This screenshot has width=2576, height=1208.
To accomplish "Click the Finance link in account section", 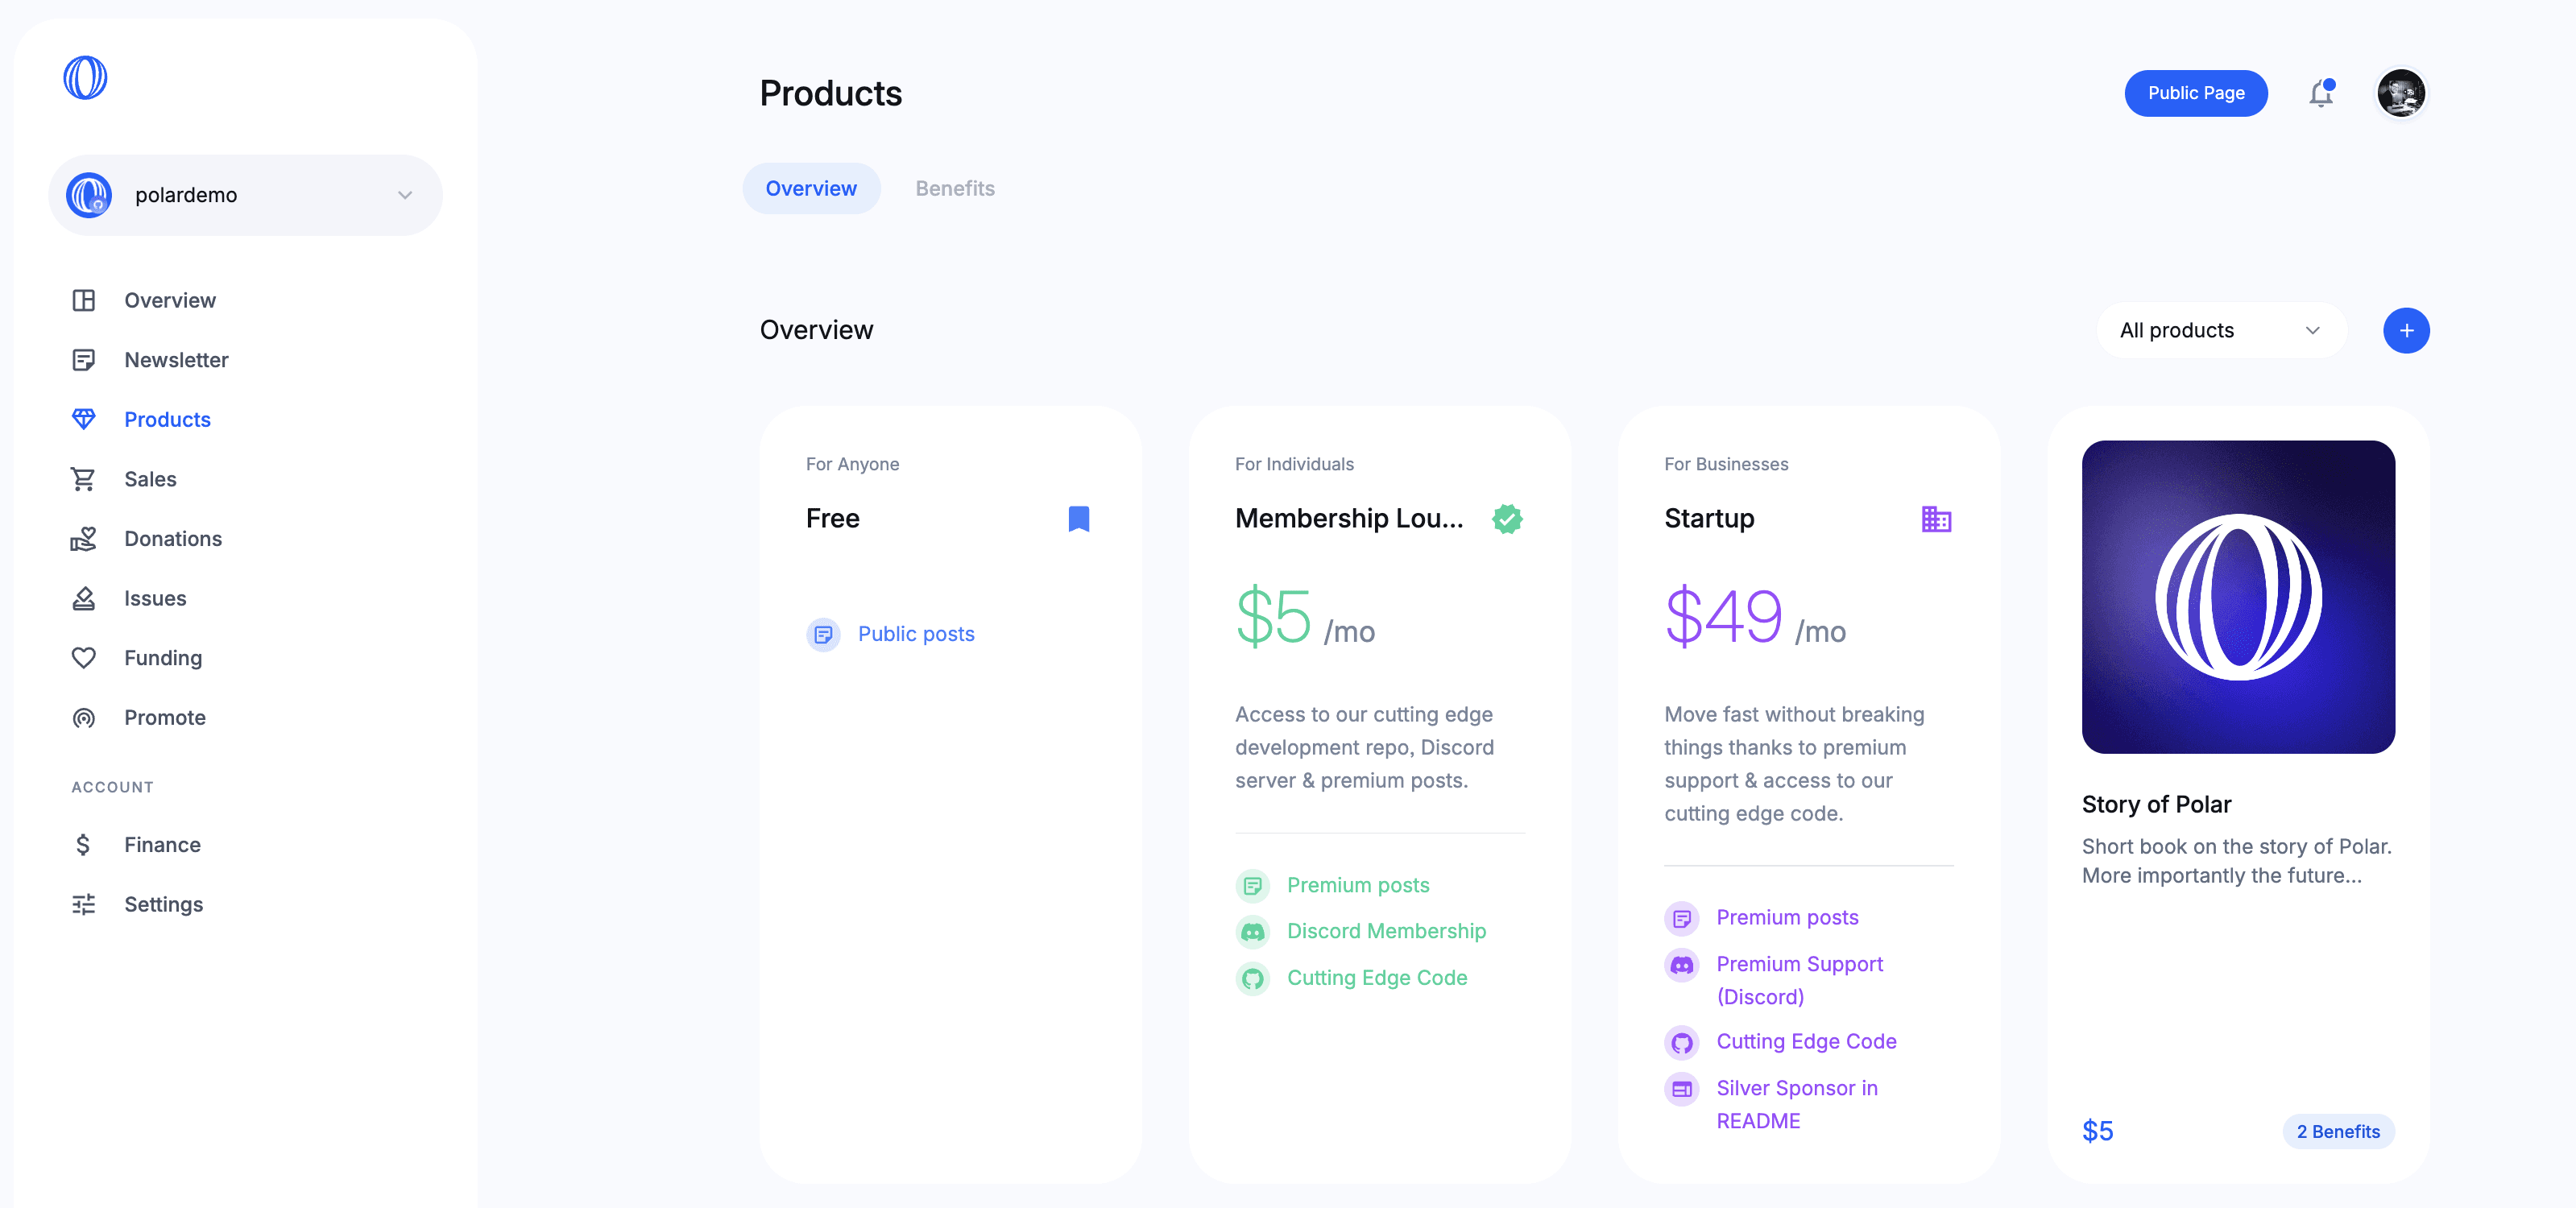I will click(x=161, y=843).
